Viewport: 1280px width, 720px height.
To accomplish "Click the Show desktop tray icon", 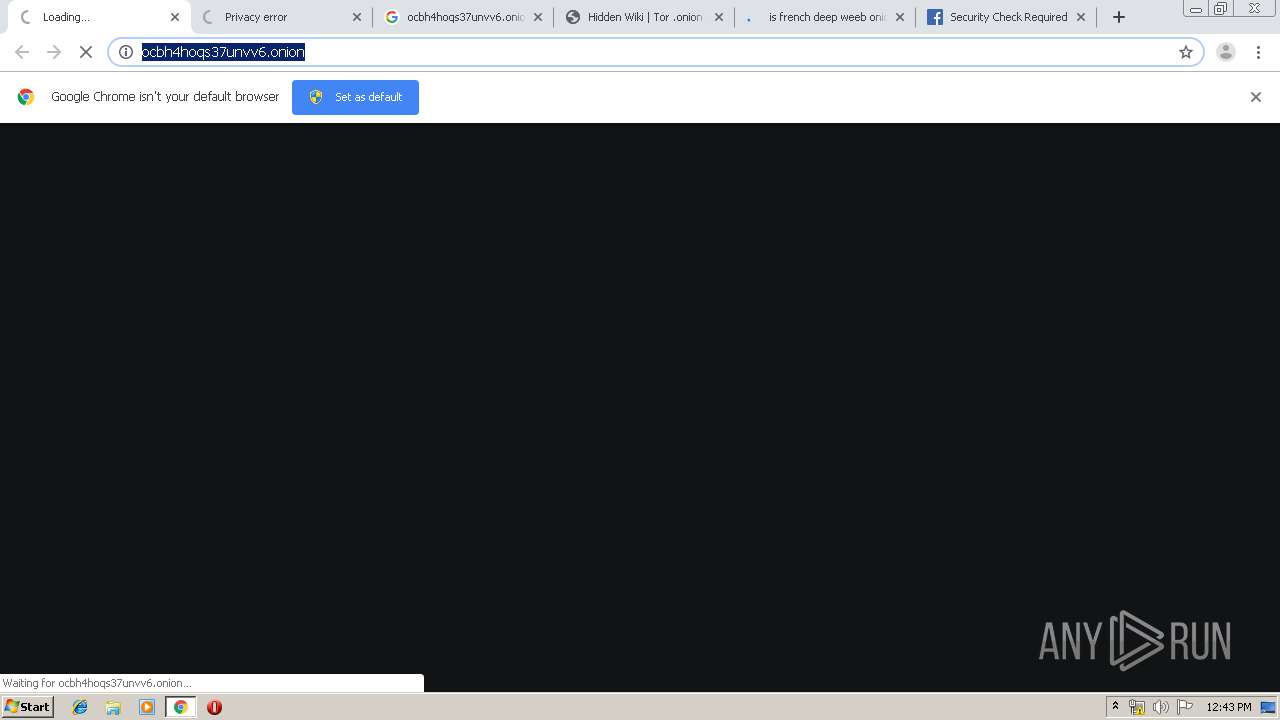I will click(x=1268, y=707).
